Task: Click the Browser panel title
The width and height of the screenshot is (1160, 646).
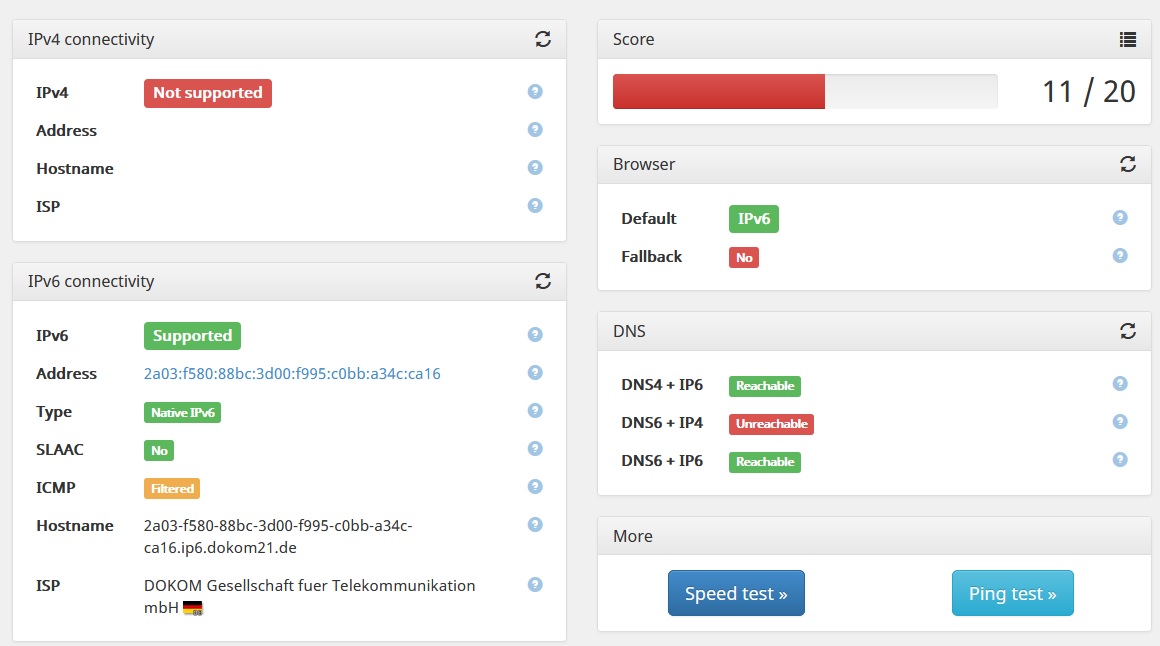Action: (644, 164)
